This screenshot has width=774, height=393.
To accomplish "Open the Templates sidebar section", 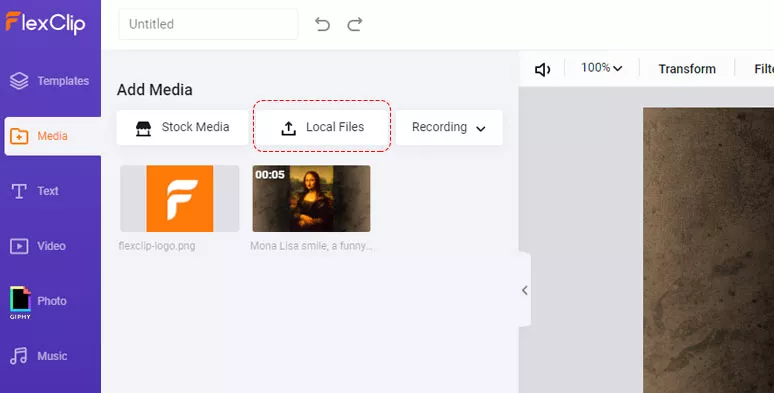I will click(x=49, y=81).
